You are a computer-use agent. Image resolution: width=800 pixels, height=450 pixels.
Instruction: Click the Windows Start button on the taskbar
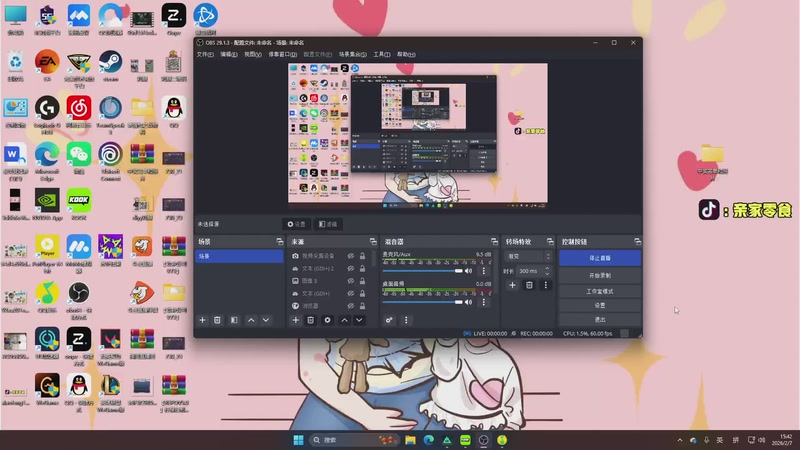click(298, 440)
